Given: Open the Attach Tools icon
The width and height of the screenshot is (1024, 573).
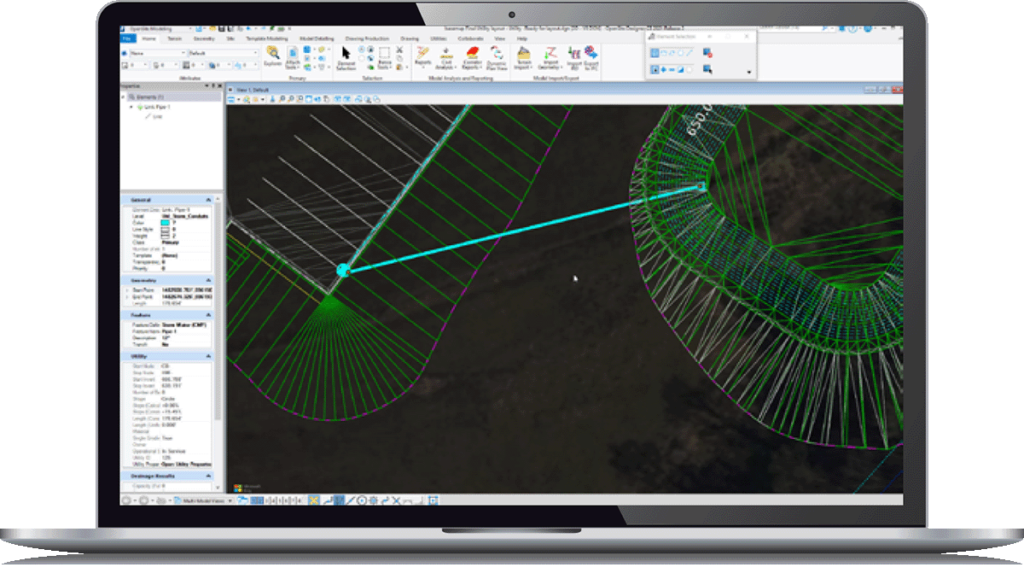Looking at the screenshot, I should (295, 55).
